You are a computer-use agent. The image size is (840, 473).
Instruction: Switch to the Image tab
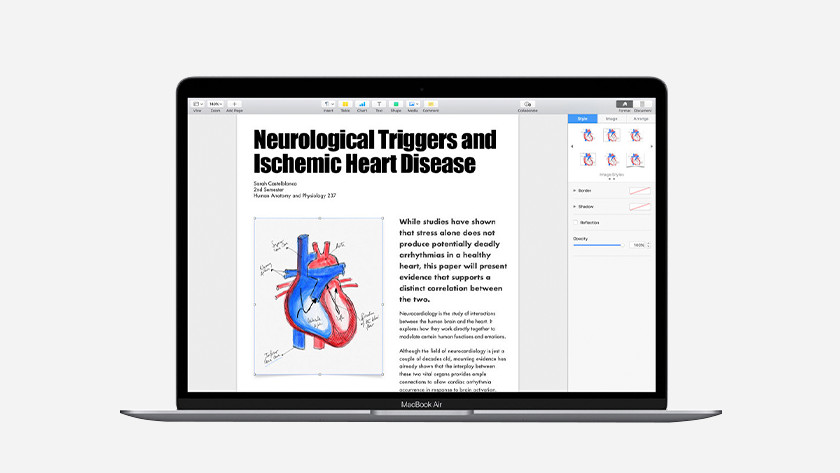click(611, 118)
